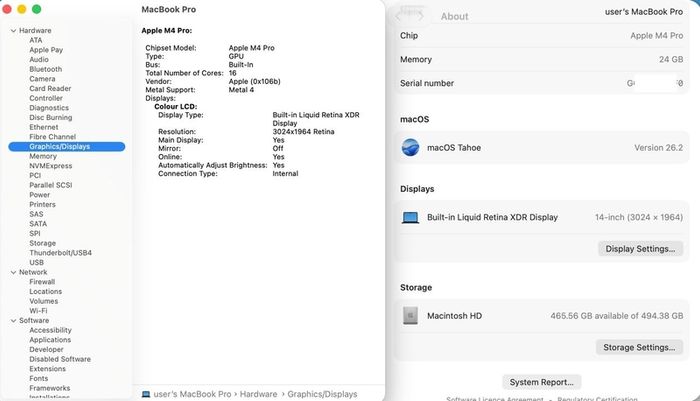Select Developer under Software
700x401 pixels.
(46, 350)
